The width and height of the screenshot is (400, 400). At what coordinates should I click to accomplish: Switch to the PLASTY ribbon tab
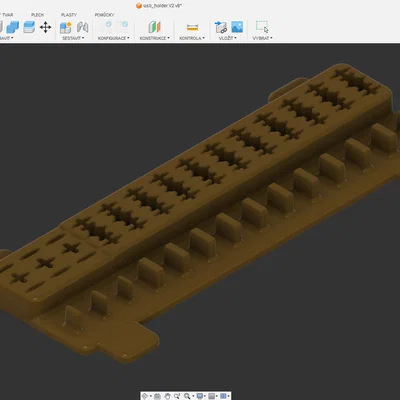pyautogui.click(x=69, y=15)
